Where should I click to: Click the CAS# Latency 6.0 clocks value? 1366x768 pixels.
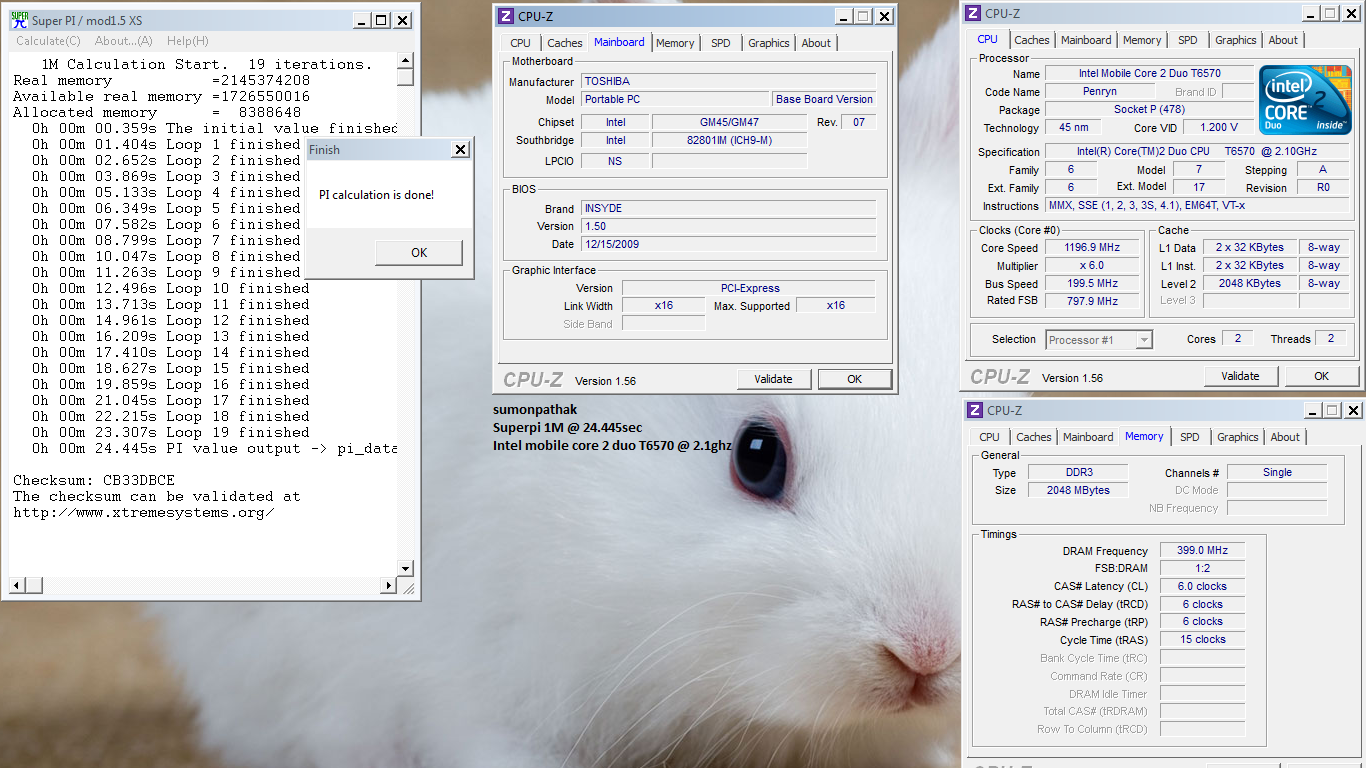click(1202, 586)
